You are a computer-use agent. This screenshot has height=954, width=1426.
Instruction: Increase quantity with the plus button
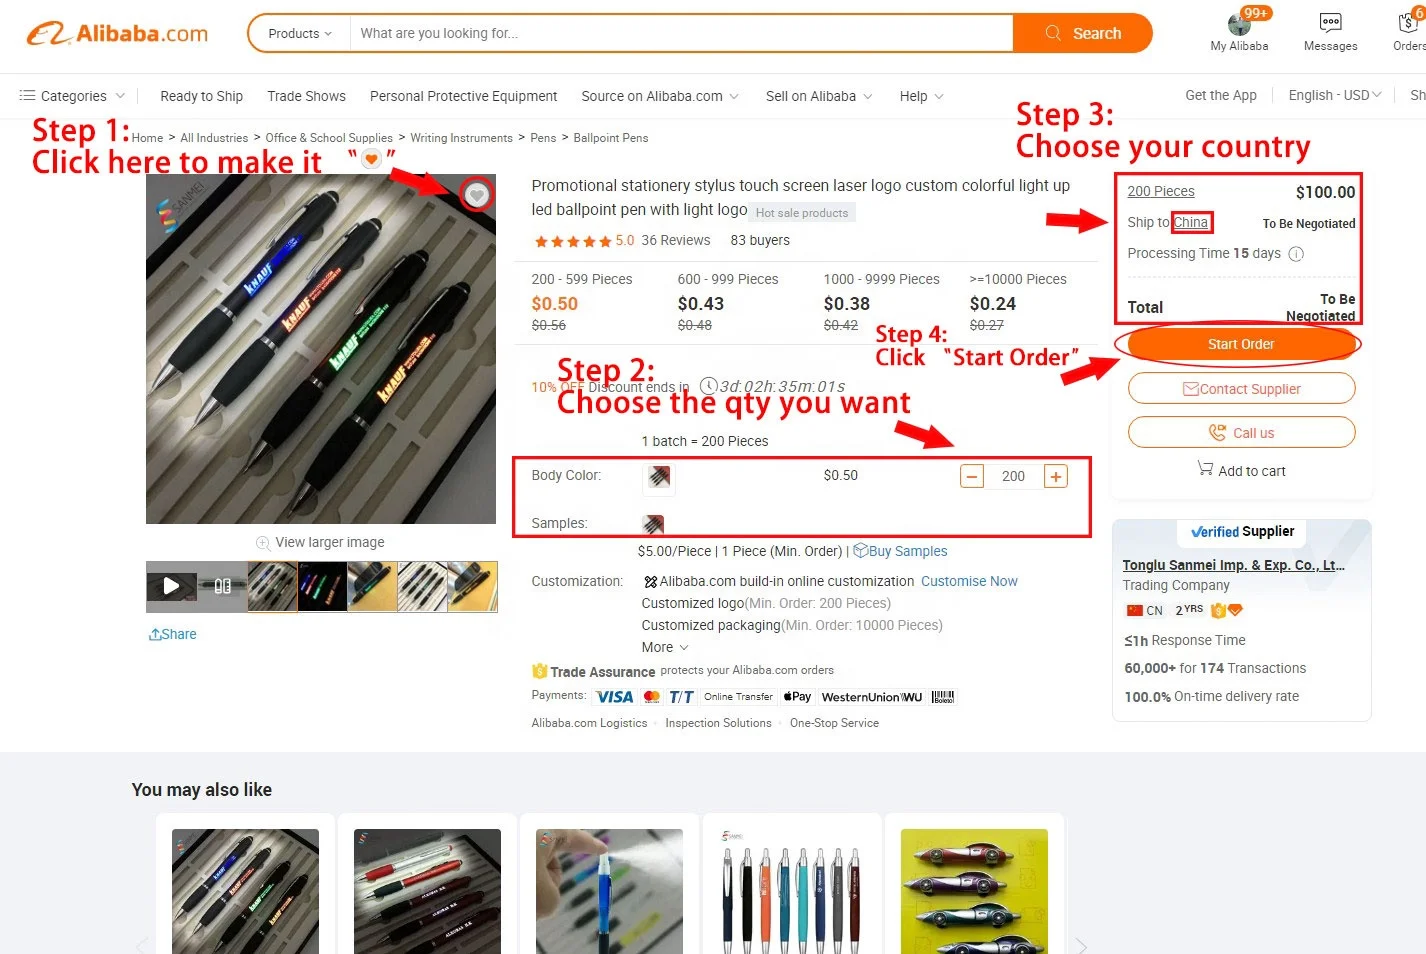pyautogui.click(x=1055, y=476)
